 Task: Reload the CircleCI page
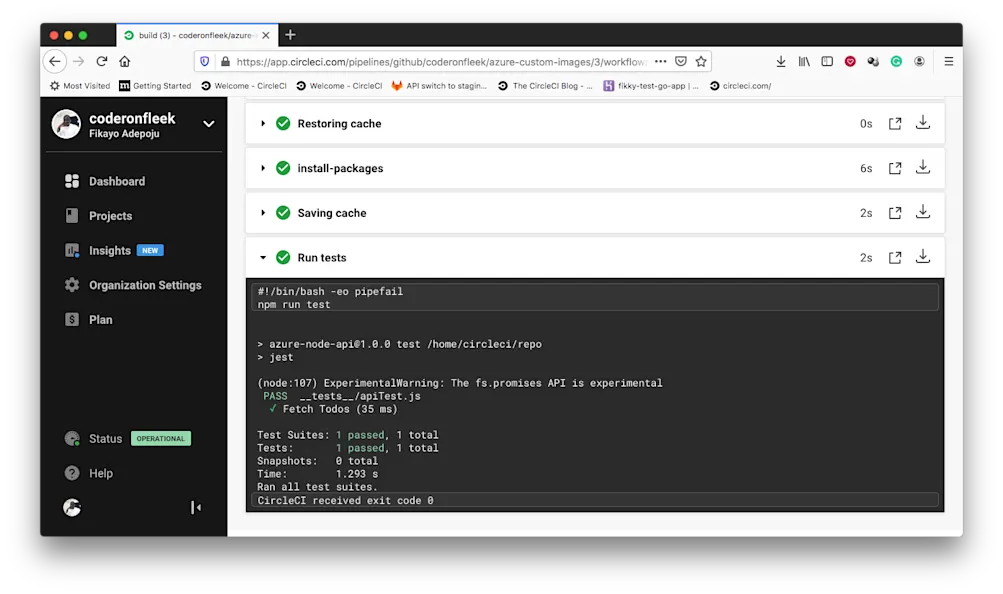[x=102, y=61]
